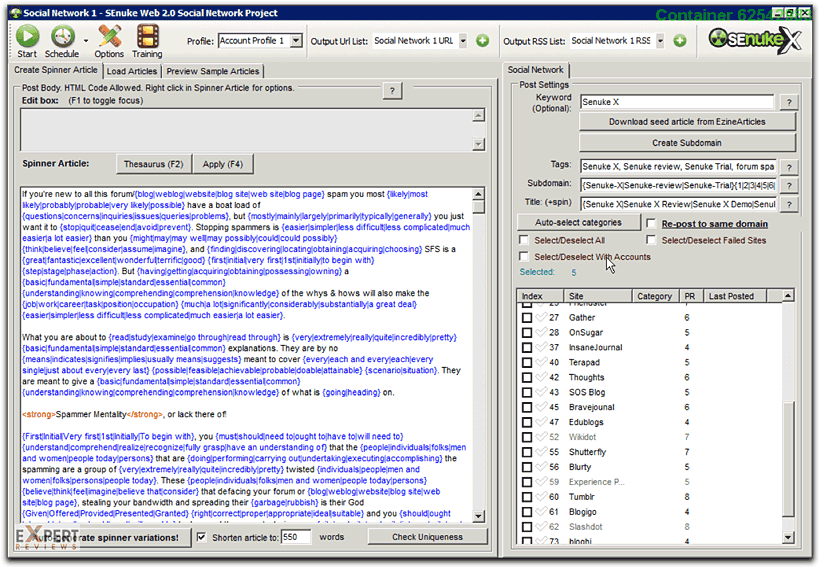Check the Terapad site checkbox
Screen dimensions: 820x568
click(527, 362)
